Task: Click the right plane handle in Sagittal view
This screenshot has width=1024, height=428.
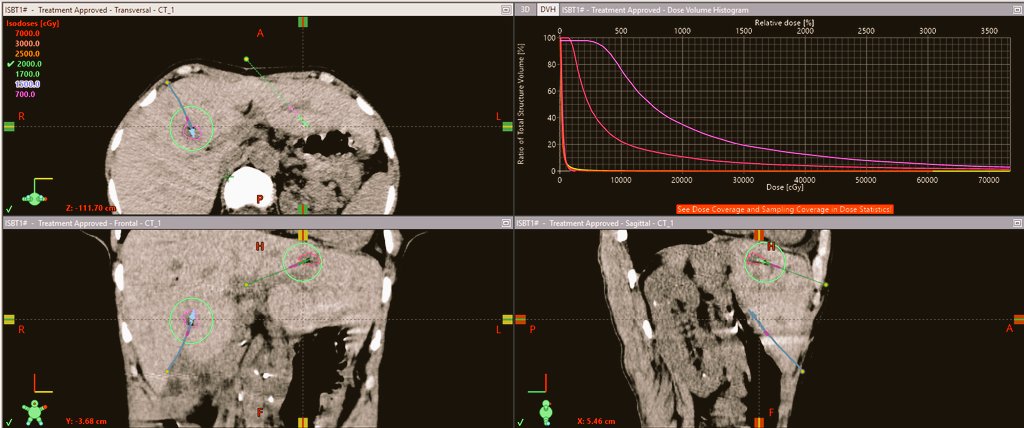Action: click(x=1016, y=319)
